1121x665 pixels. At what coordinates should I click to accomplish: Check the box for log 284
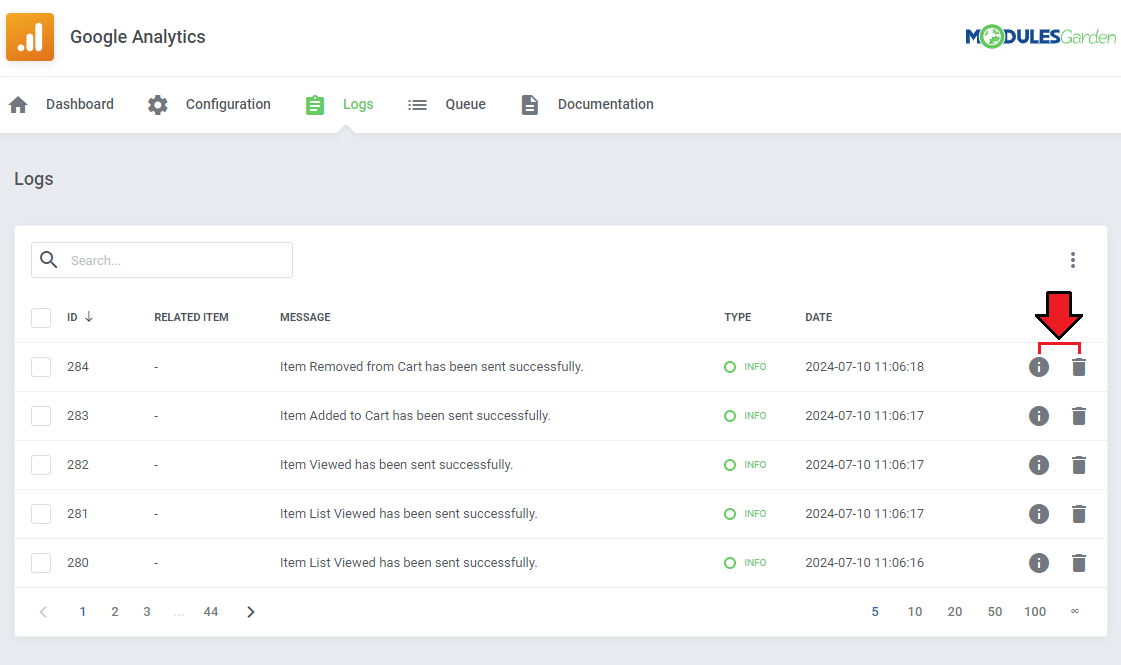tap(41, 367)
